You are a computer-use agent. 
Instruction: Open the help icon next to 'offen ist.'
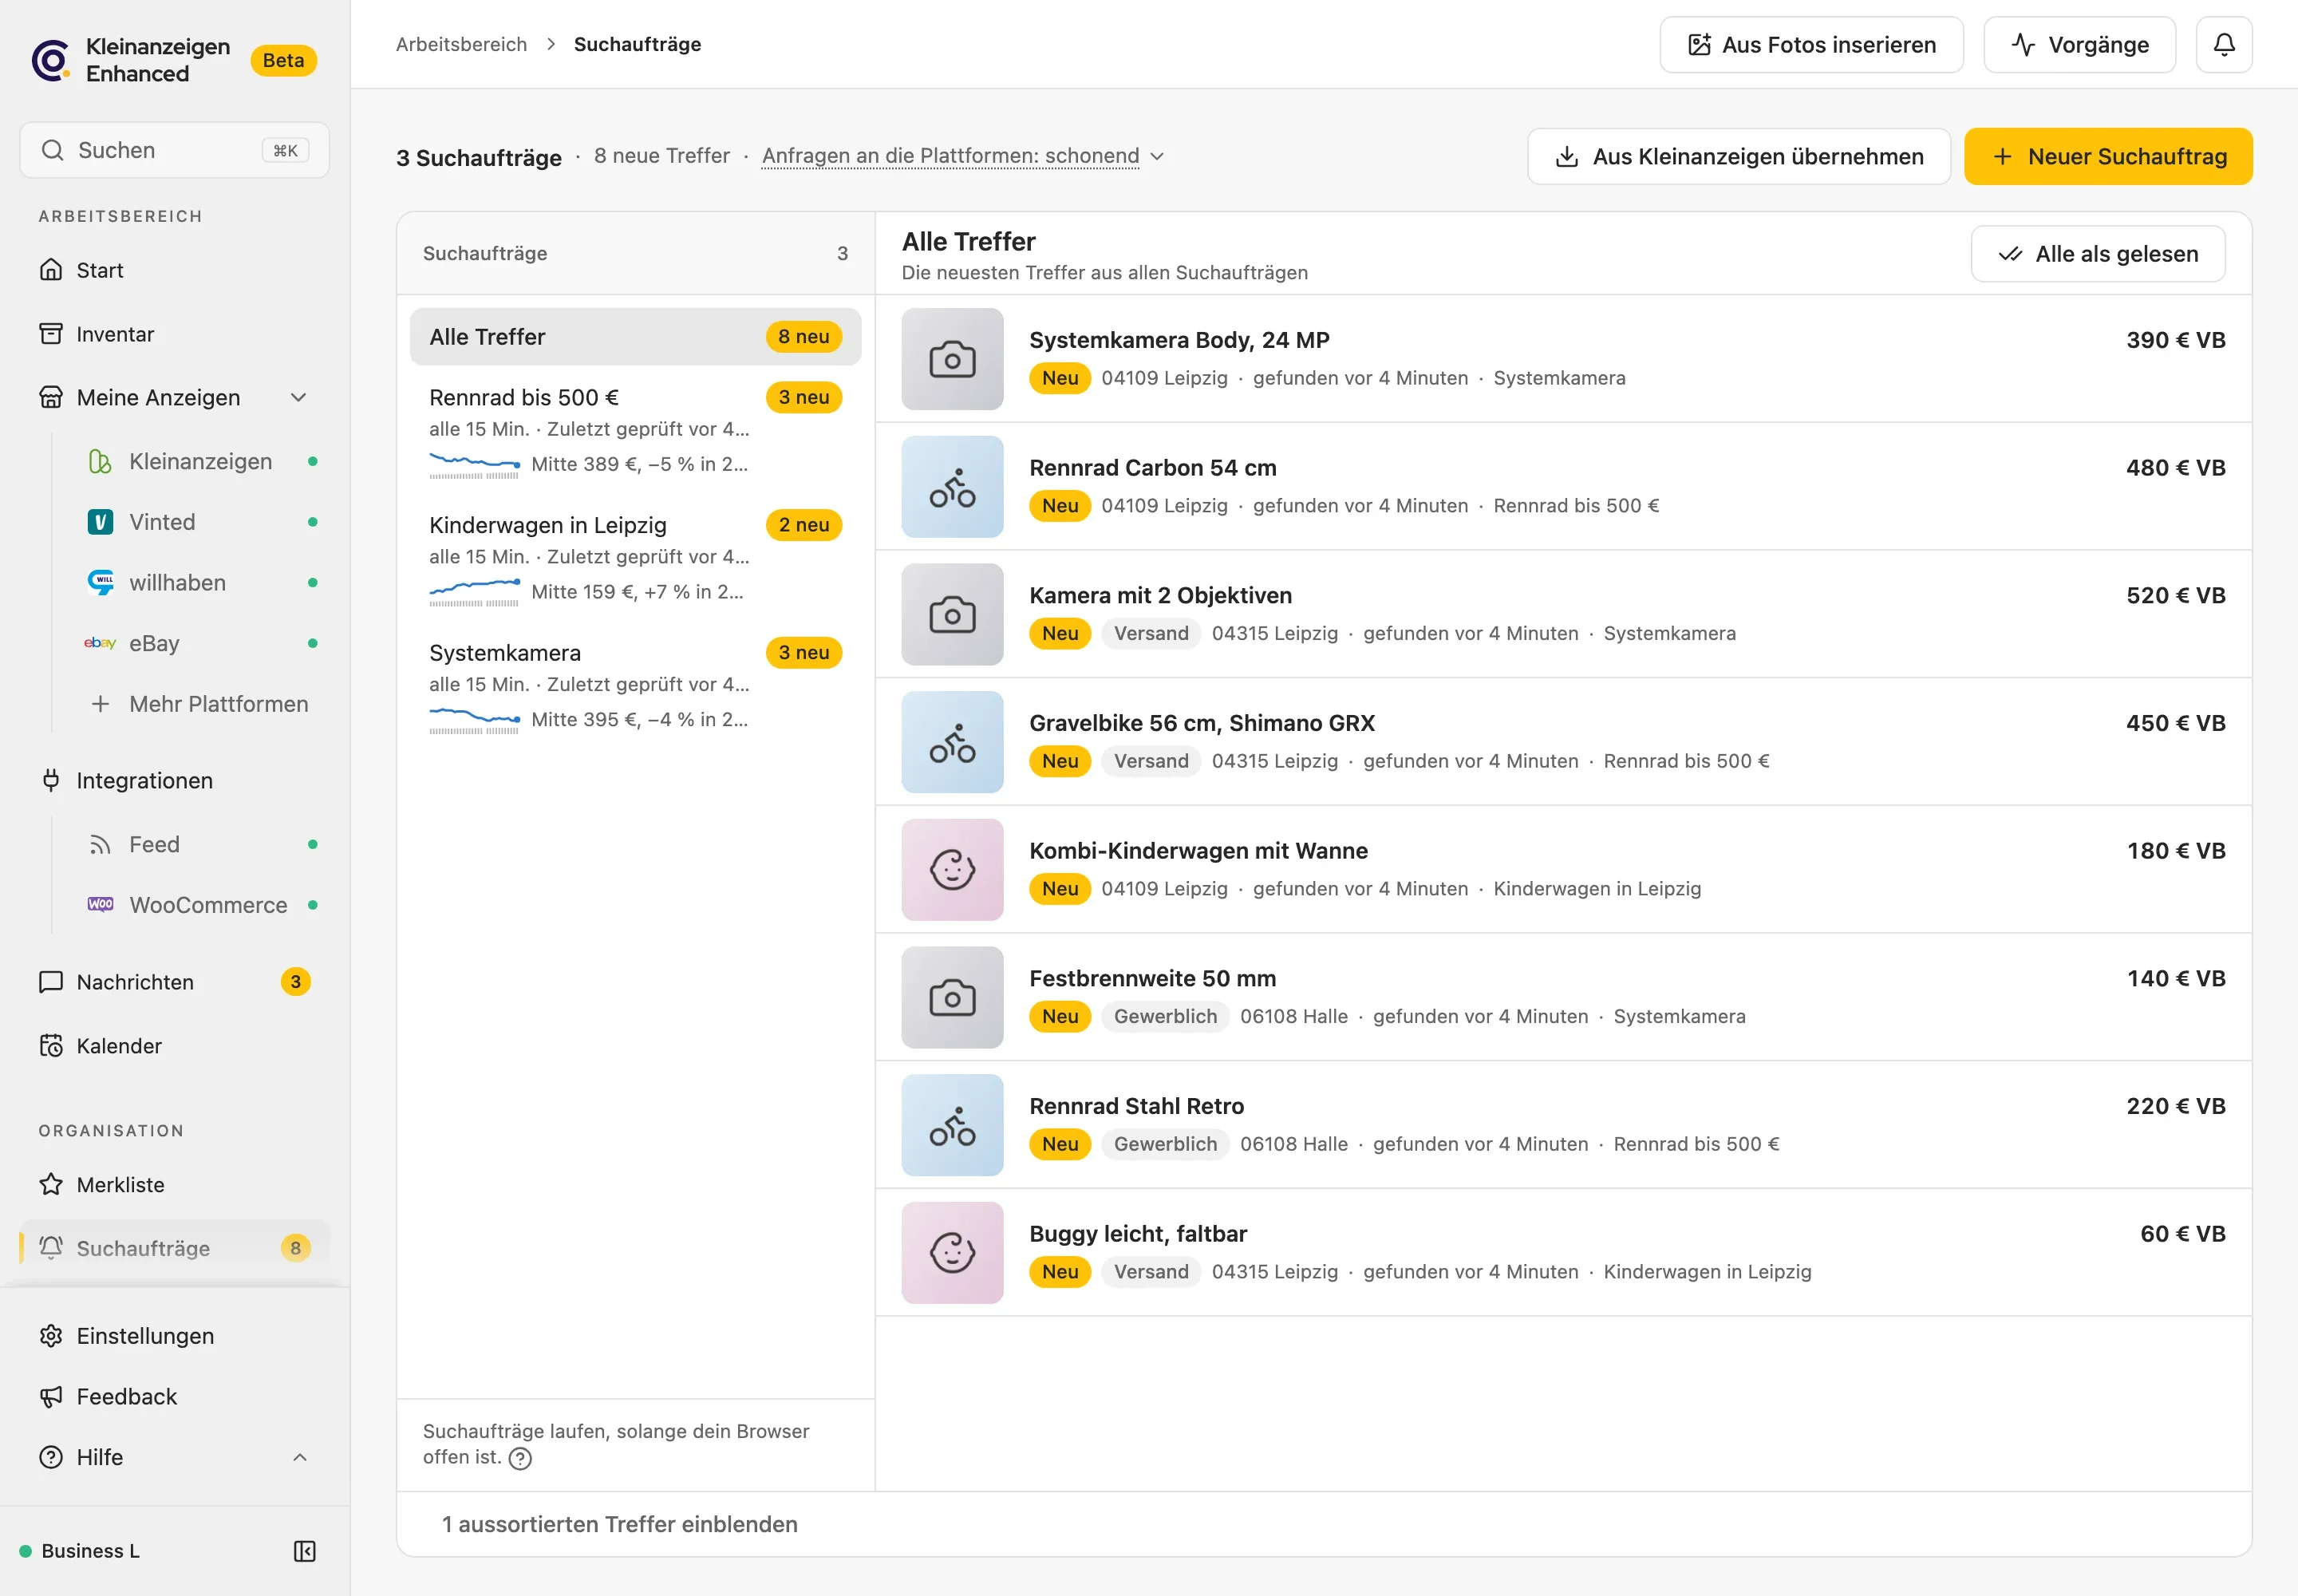(x=520, y=1458)
